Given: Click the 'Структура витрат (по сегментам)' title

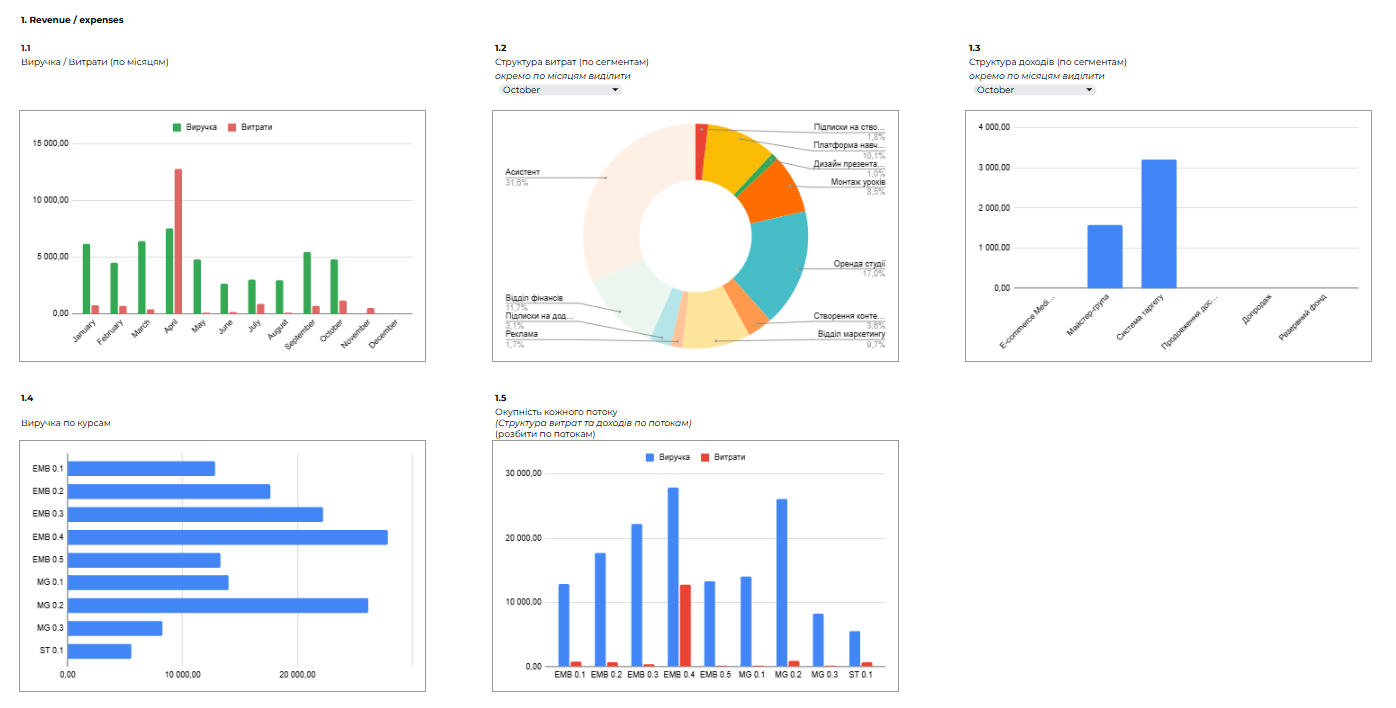Looking at the screenshot, I should tap(572, 62).
